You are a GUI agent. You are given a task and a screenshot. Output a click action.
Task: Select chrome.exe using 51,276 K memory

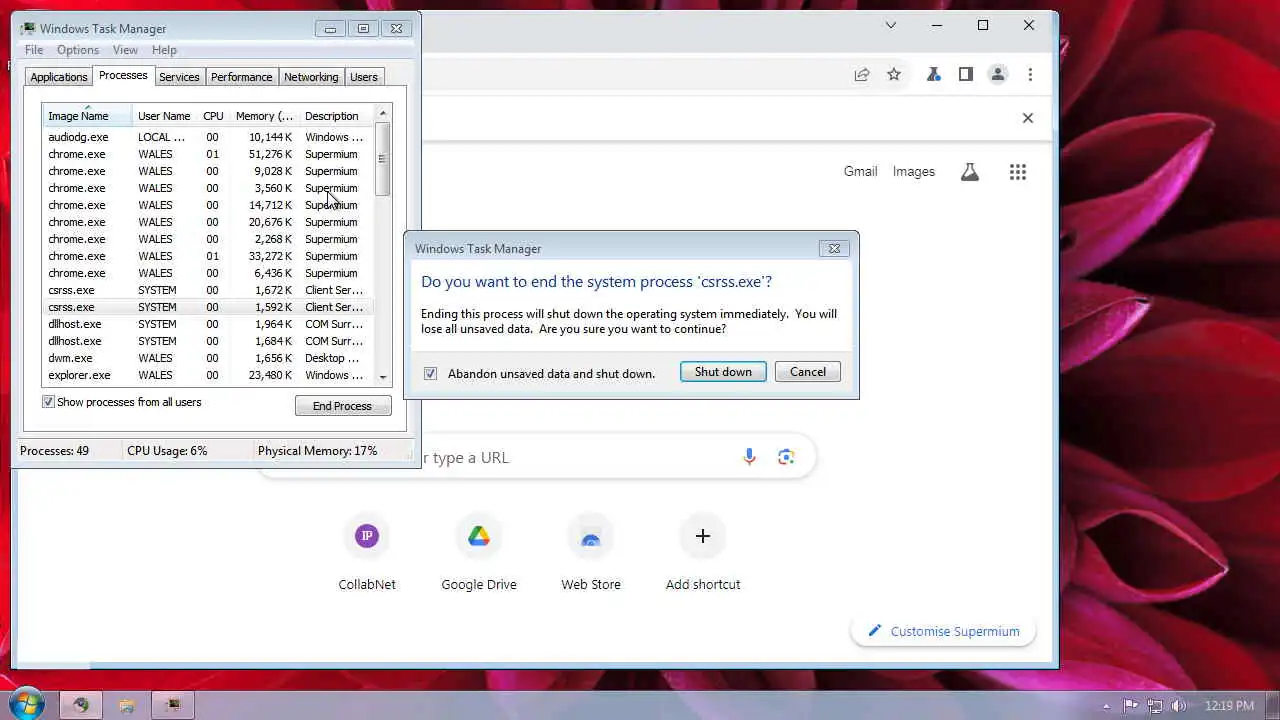(x=208, y=154)
